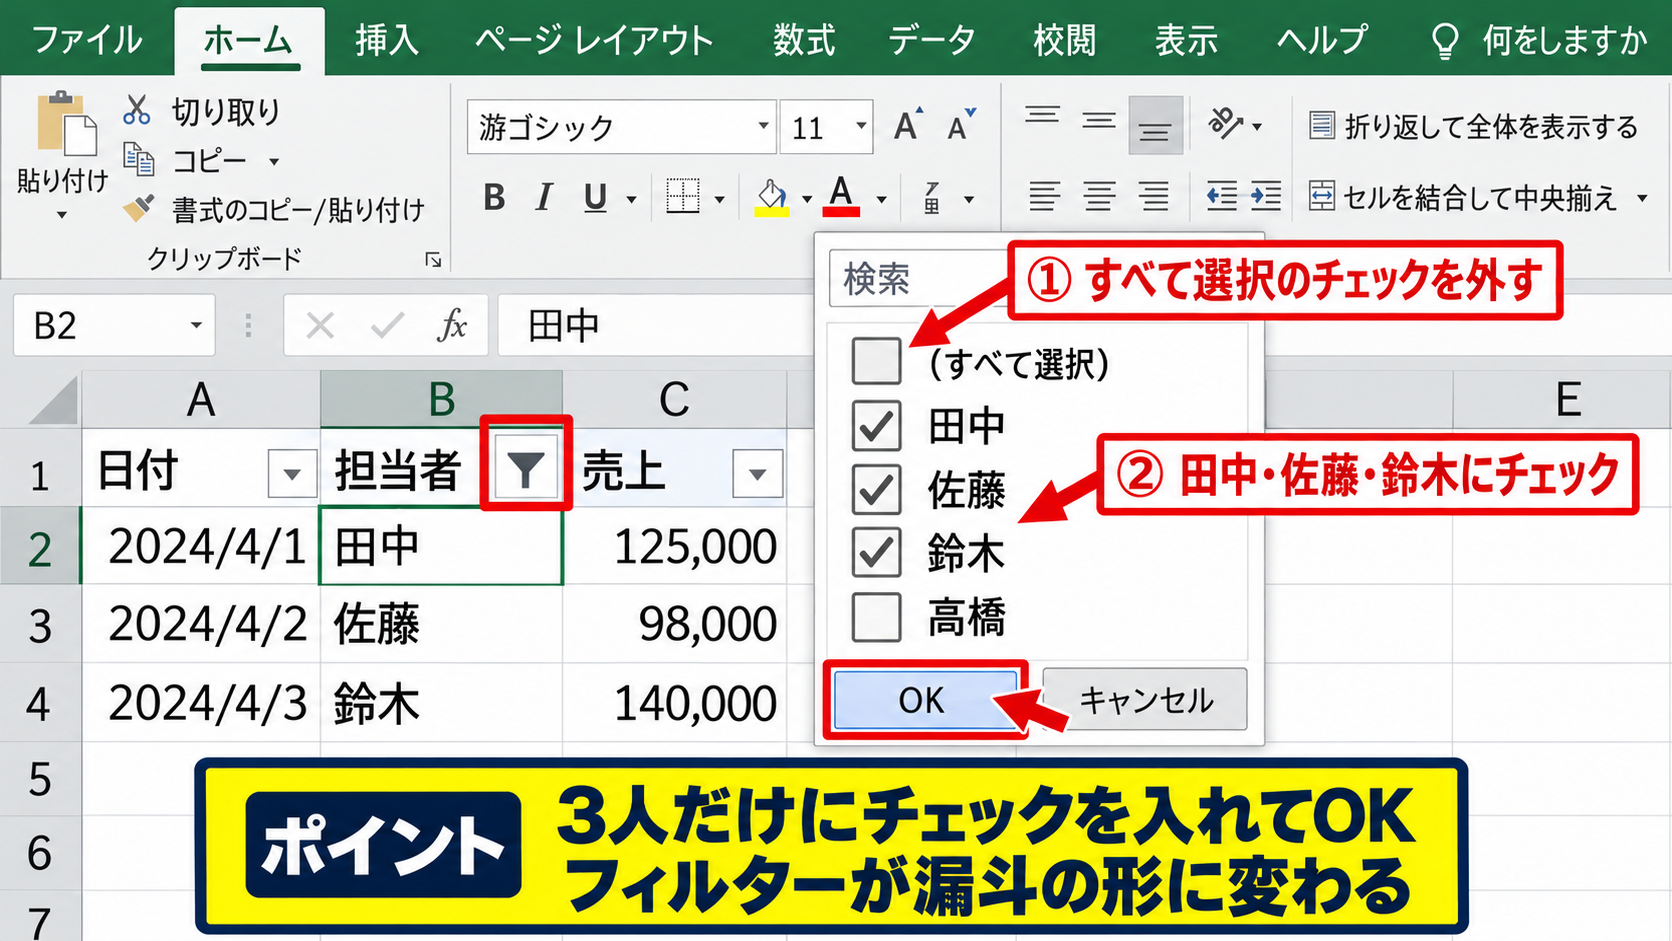Click the phonetic guide icon
The width and height of the screenshot is (1672, 941).
pyautogui.click(x=932, y=198)
